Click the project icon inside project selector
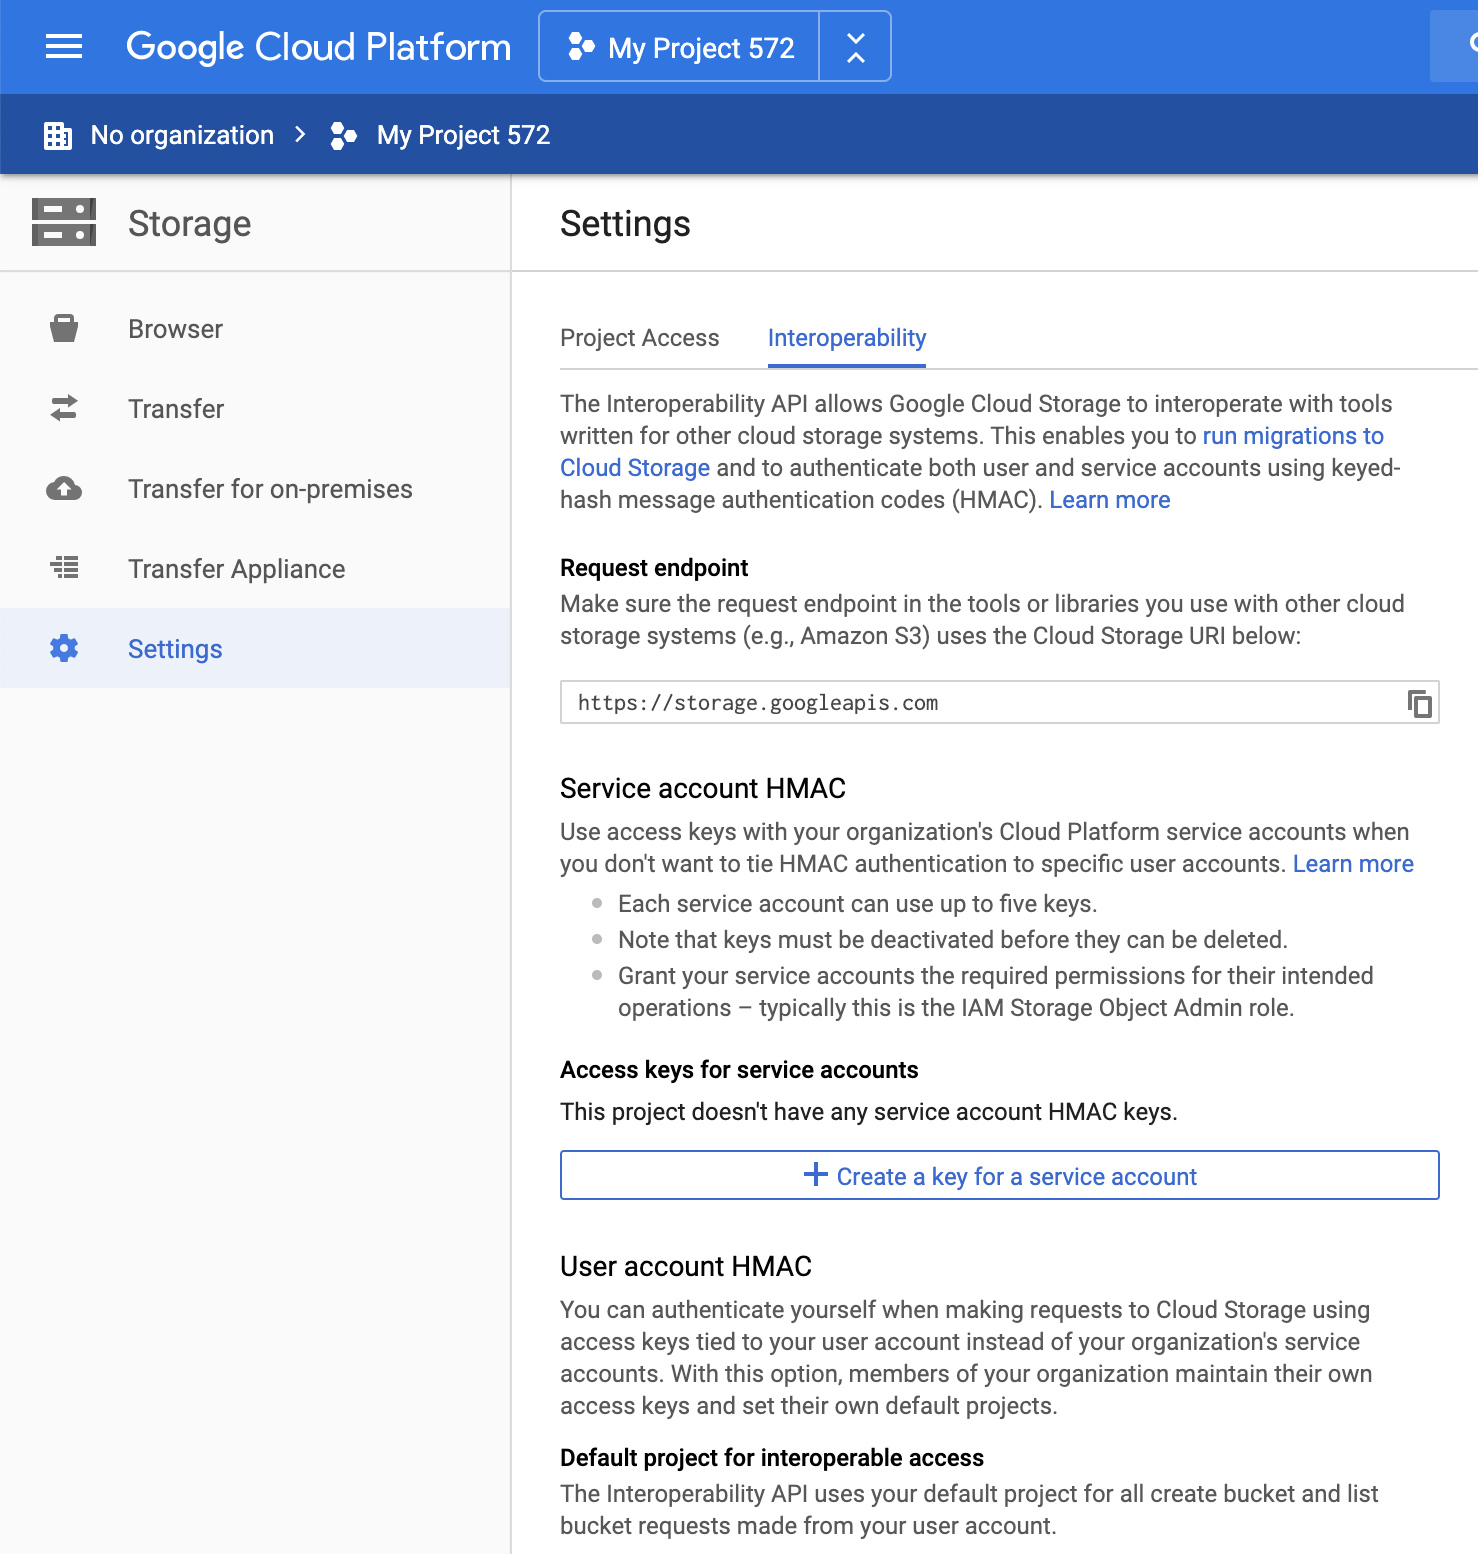Image resolution: width=1478 pixels, height=1554 pixels. tap(581, 46)
